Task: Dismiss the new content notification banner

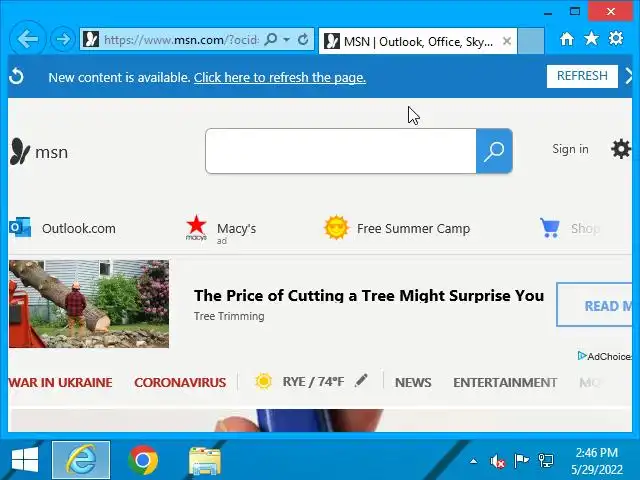Action: coord(629,76)
